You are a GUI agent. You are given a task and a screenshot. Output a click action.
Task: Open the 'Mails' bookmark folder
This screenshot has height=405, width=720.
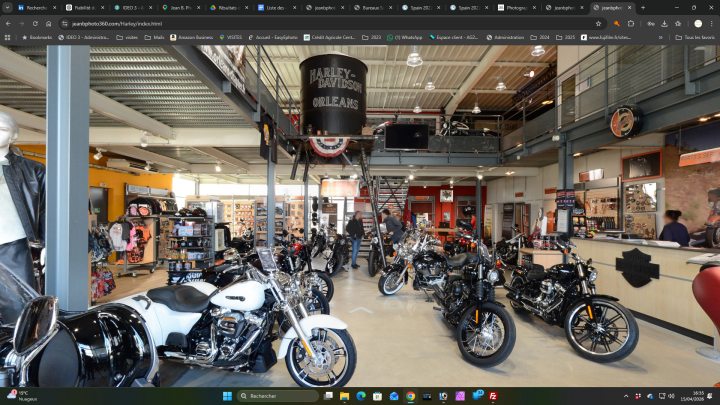pos(154,37)
